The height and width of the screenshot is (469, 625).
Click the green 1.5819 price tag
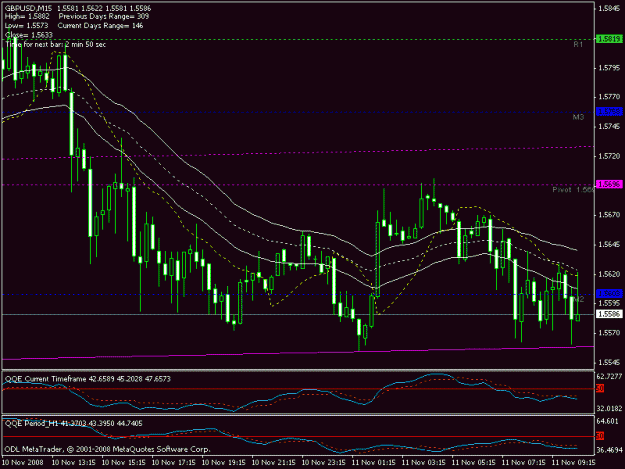pos(609,39)
